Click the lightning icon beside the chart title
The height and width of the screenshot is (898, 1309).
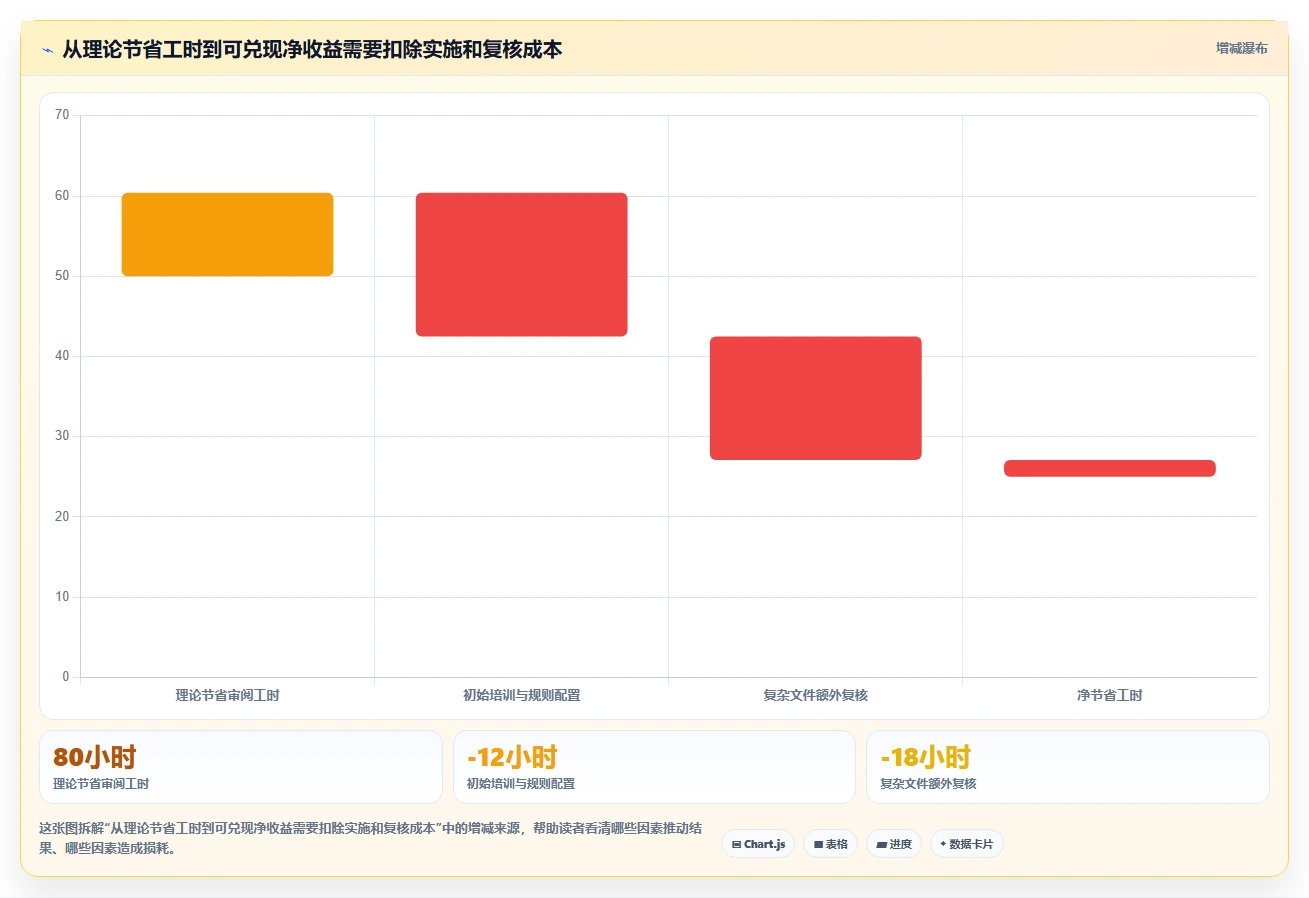coord(47,50)
